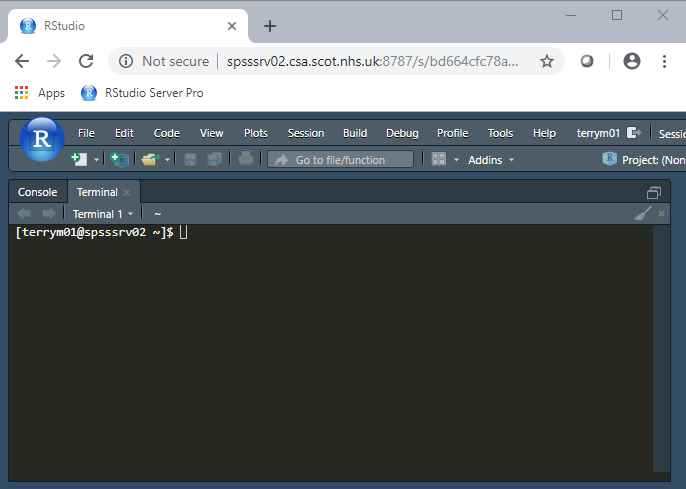Open the Build menu
686x489 pixels.
click(355, 133)
